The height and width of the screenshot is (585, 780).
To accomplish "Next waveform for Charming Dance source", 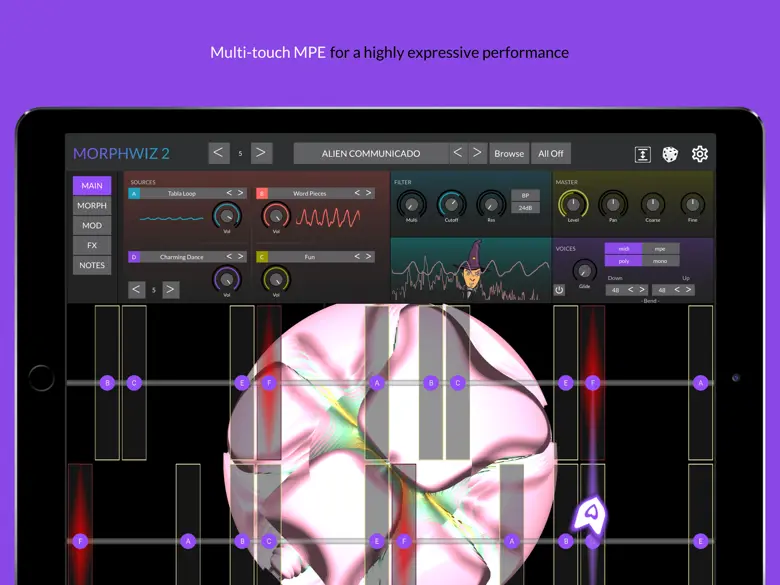I will click(240, 256).
